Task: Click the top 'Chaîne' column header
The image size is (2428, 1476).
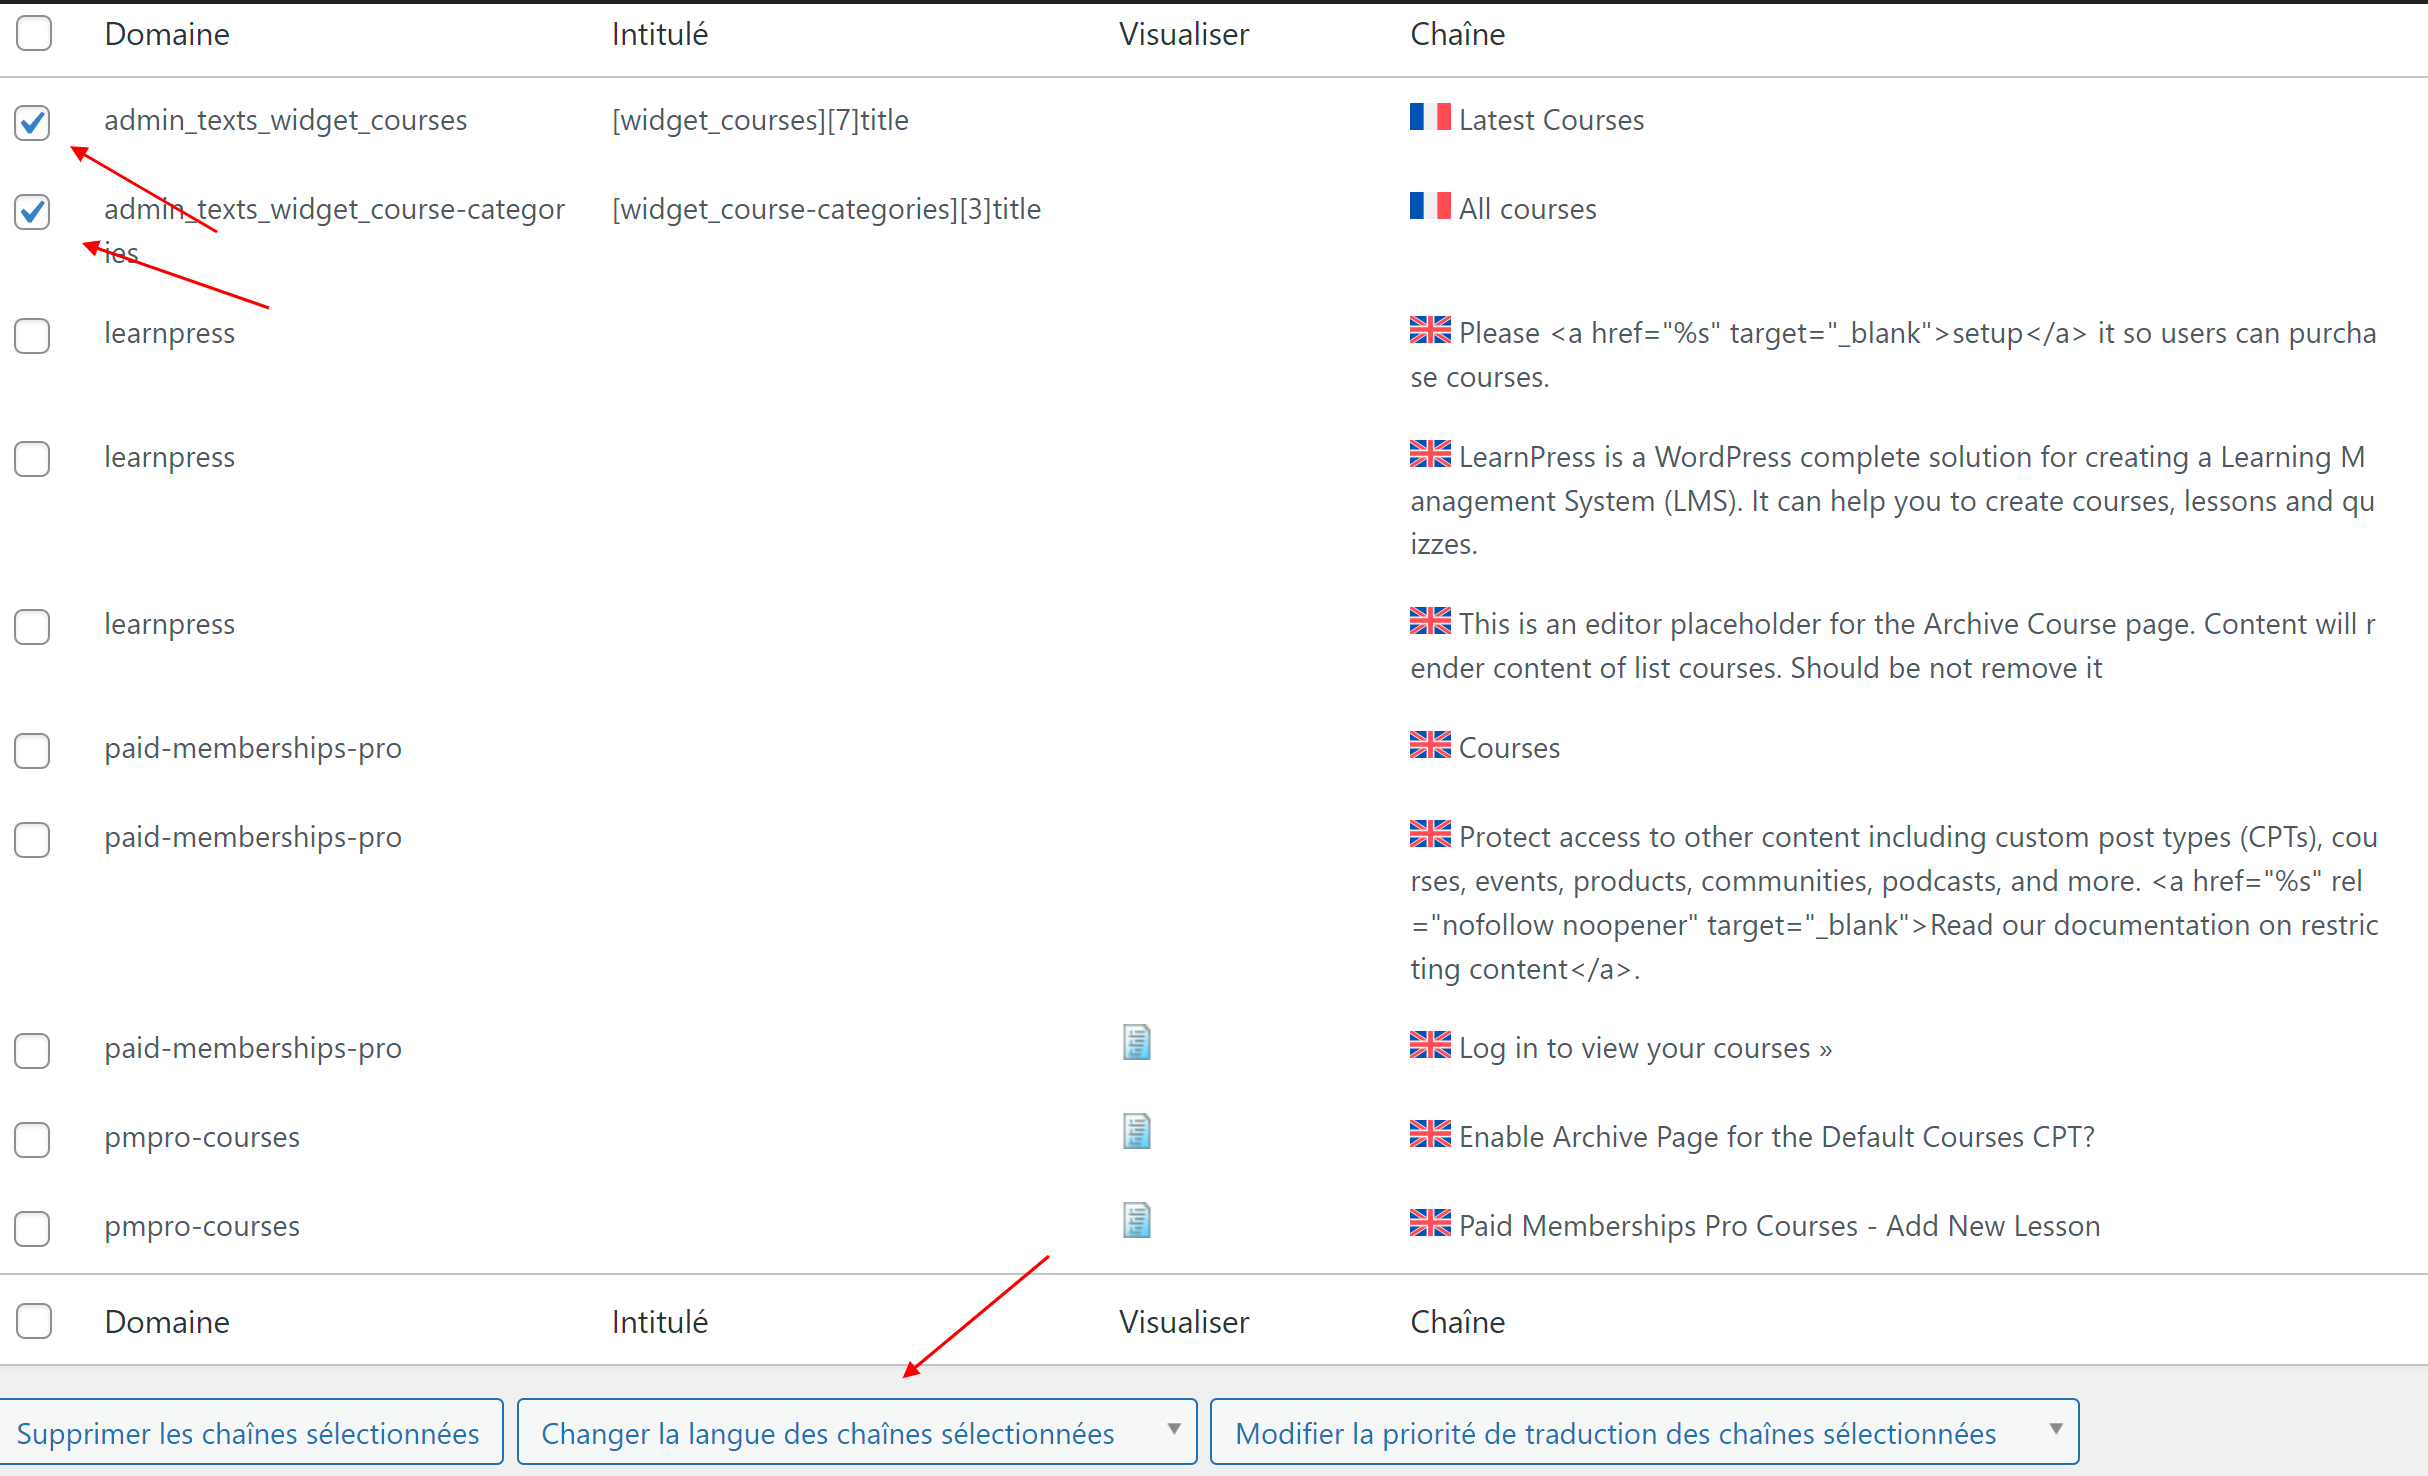Action: (x=1457, y=34)
